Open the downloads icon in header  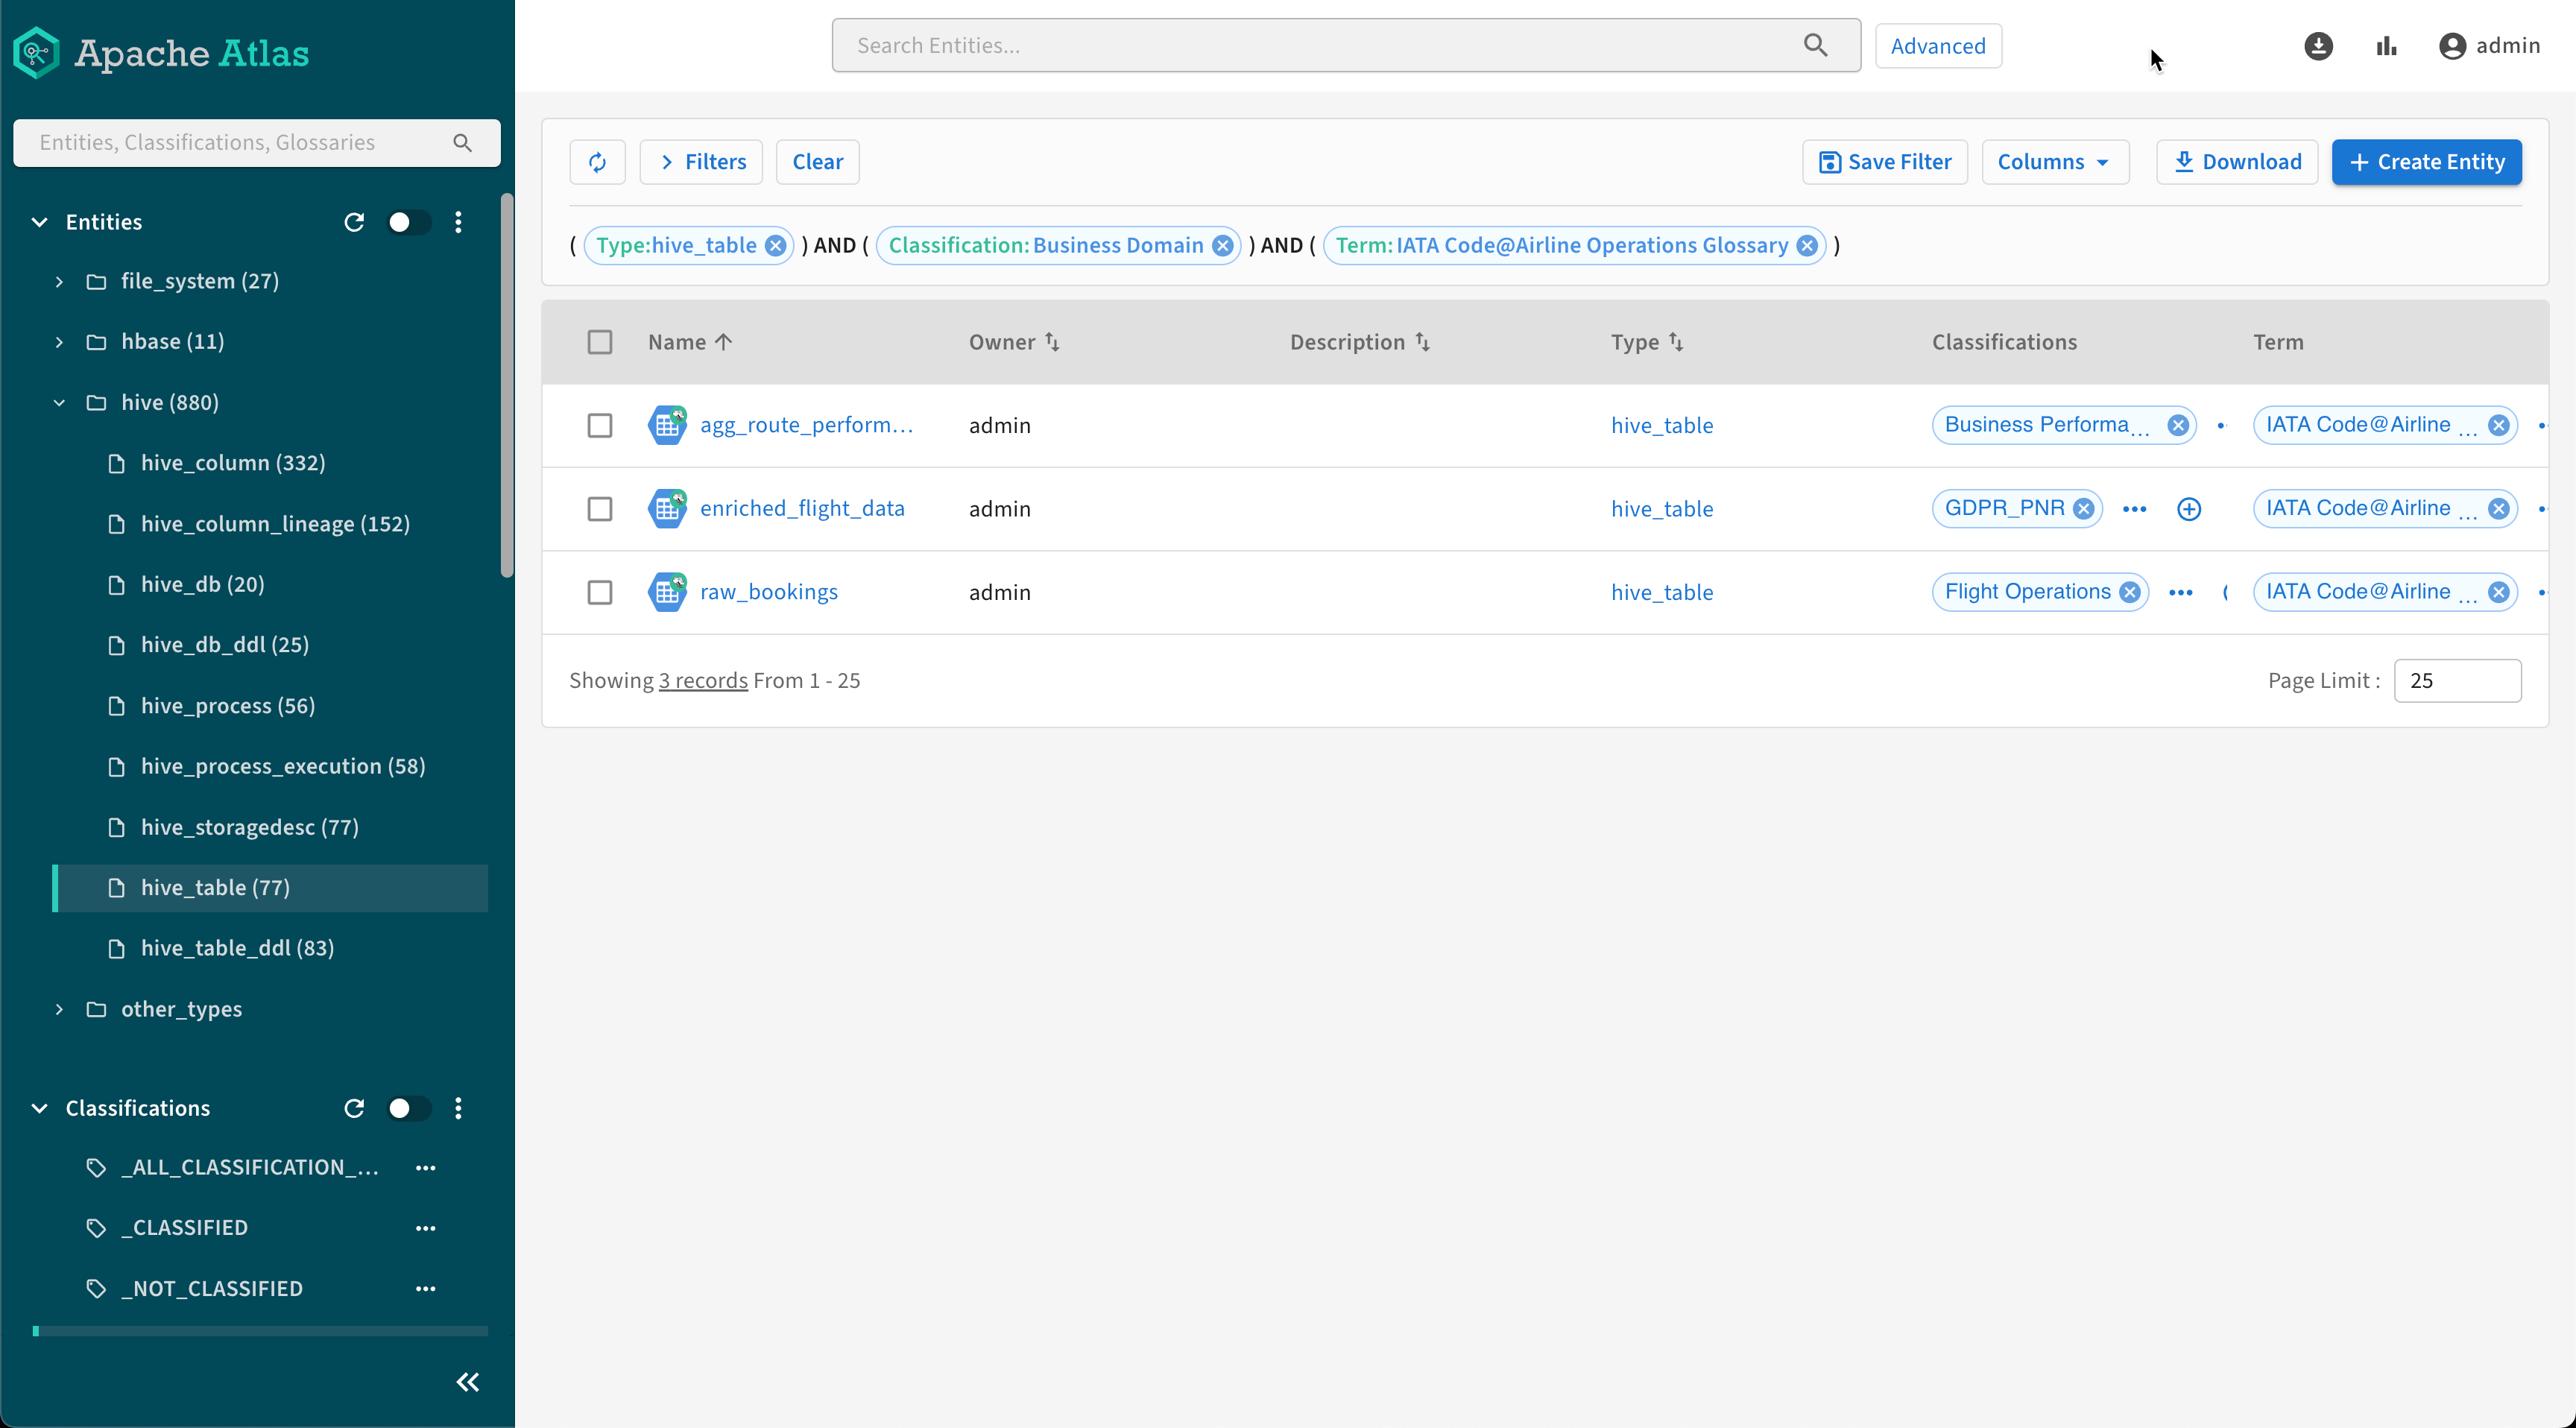click(x=2318, y=46)
